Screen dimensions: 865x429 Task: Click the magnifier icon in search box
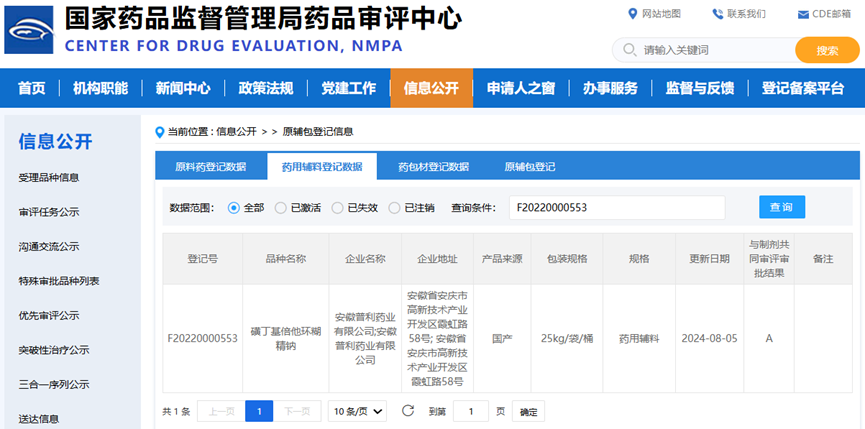[x=630, y=50]
